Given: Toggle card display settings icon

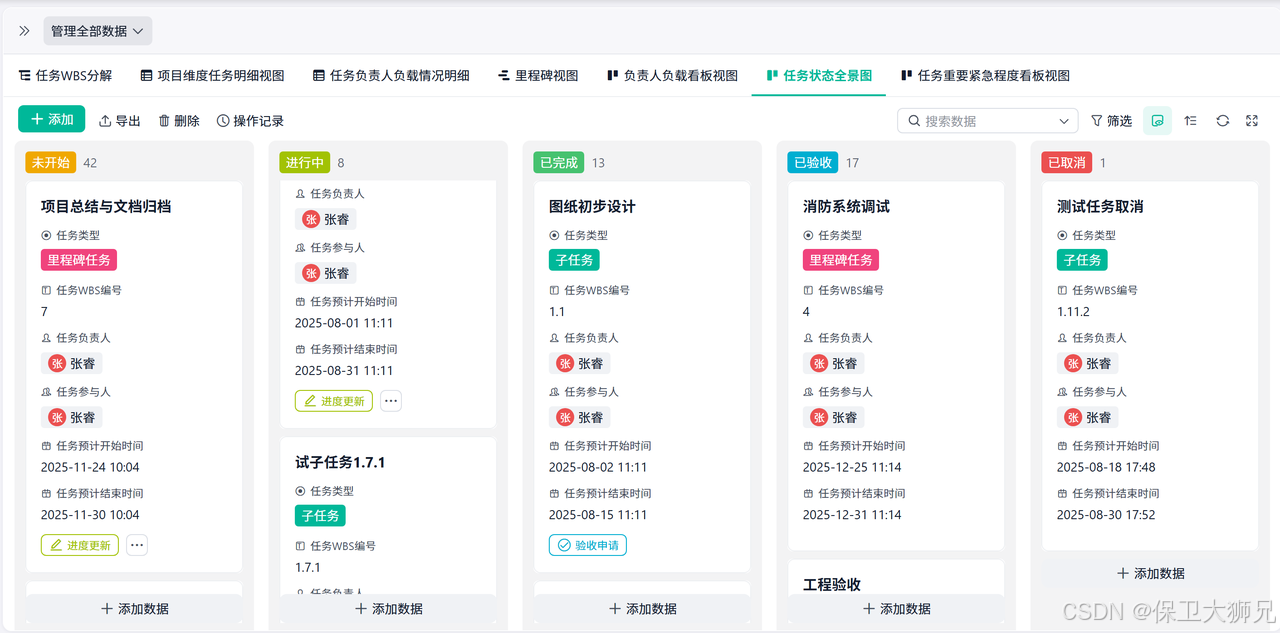Looking at the screenshot, I should 1157,121.
